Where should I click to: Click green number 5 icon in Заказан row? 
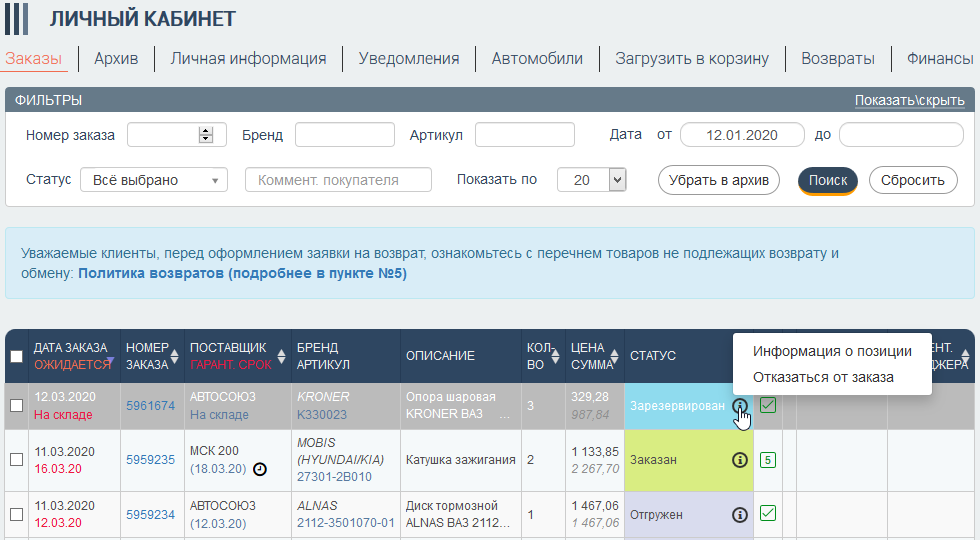768,460
